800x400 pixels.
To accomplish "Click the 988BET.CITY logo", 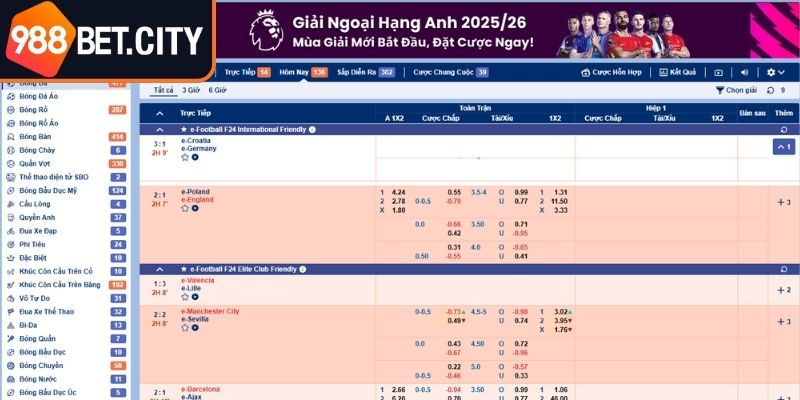I will click(x=106, y=40).
